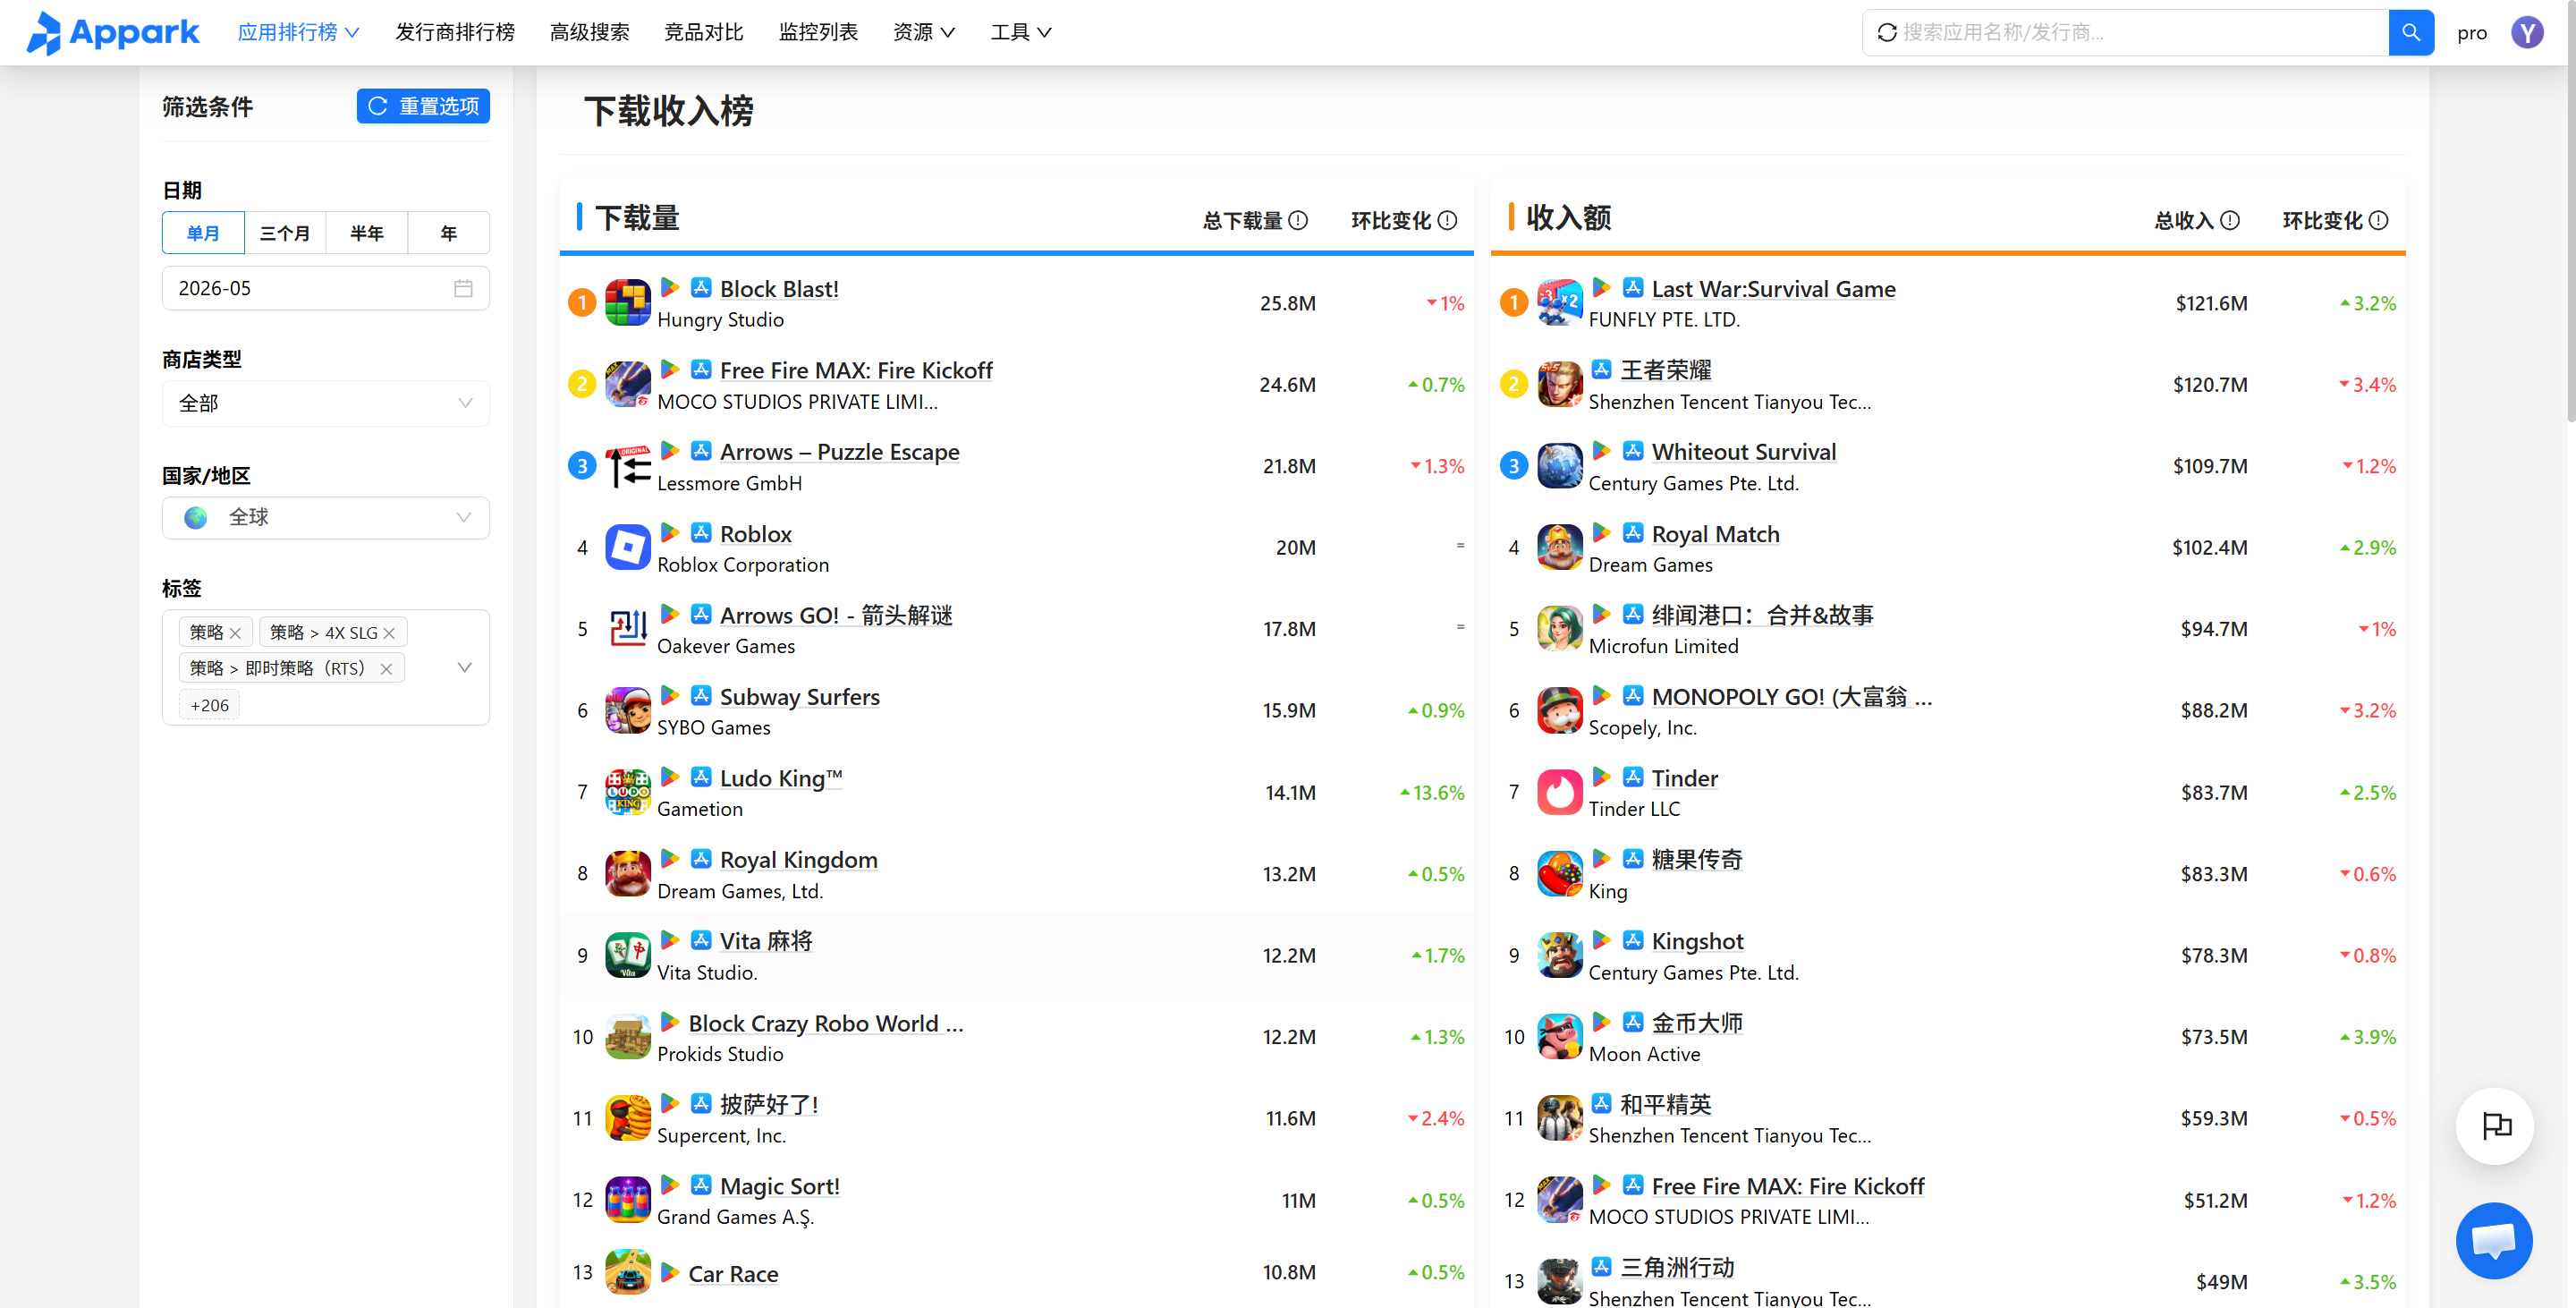
Task: Click Tinder app icon
Action: [1560, 792]
